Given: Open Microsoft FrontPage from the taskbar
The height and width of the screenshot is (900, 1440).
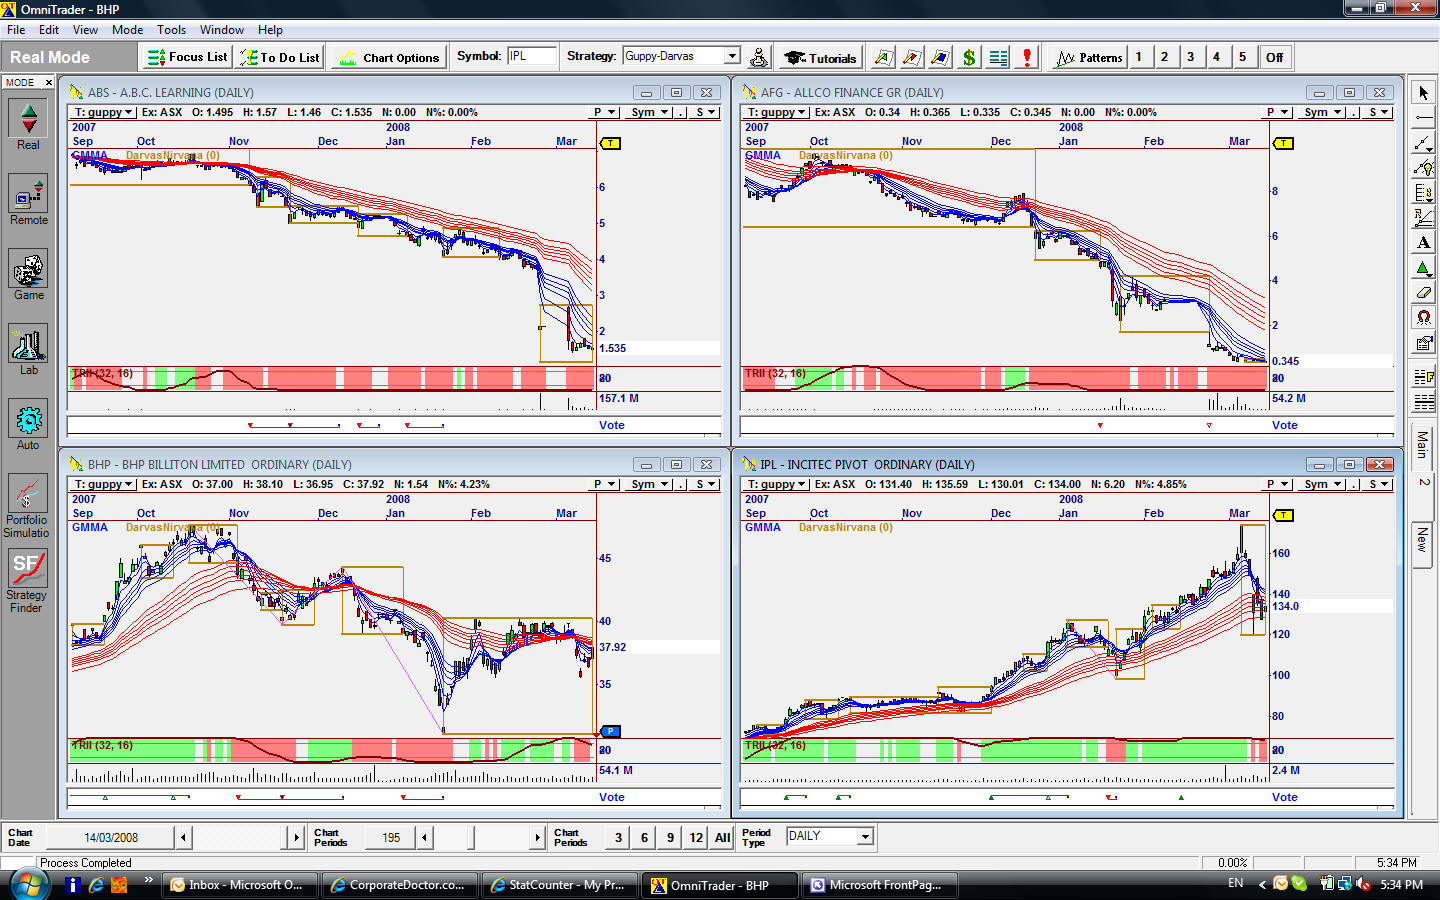Looking at the screenshot, I should pos(882,885).
